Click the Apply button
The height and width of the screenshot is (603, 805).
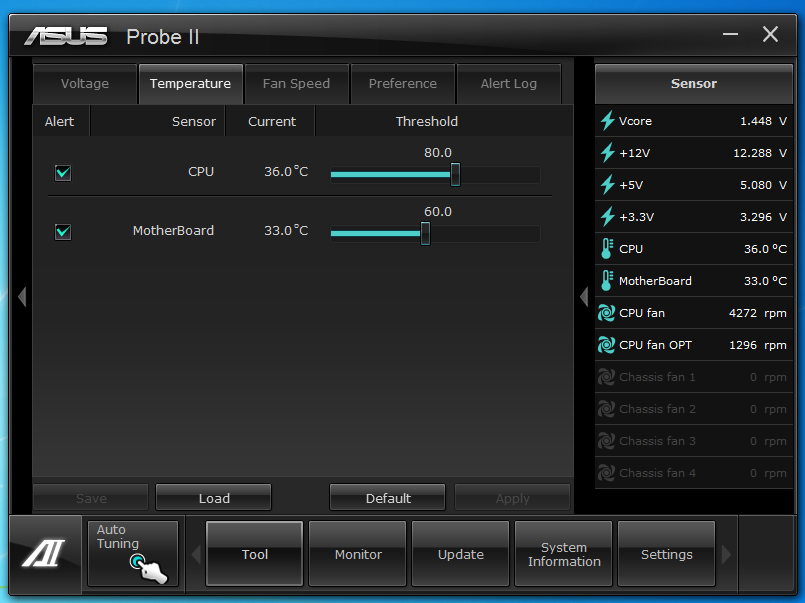512,498
